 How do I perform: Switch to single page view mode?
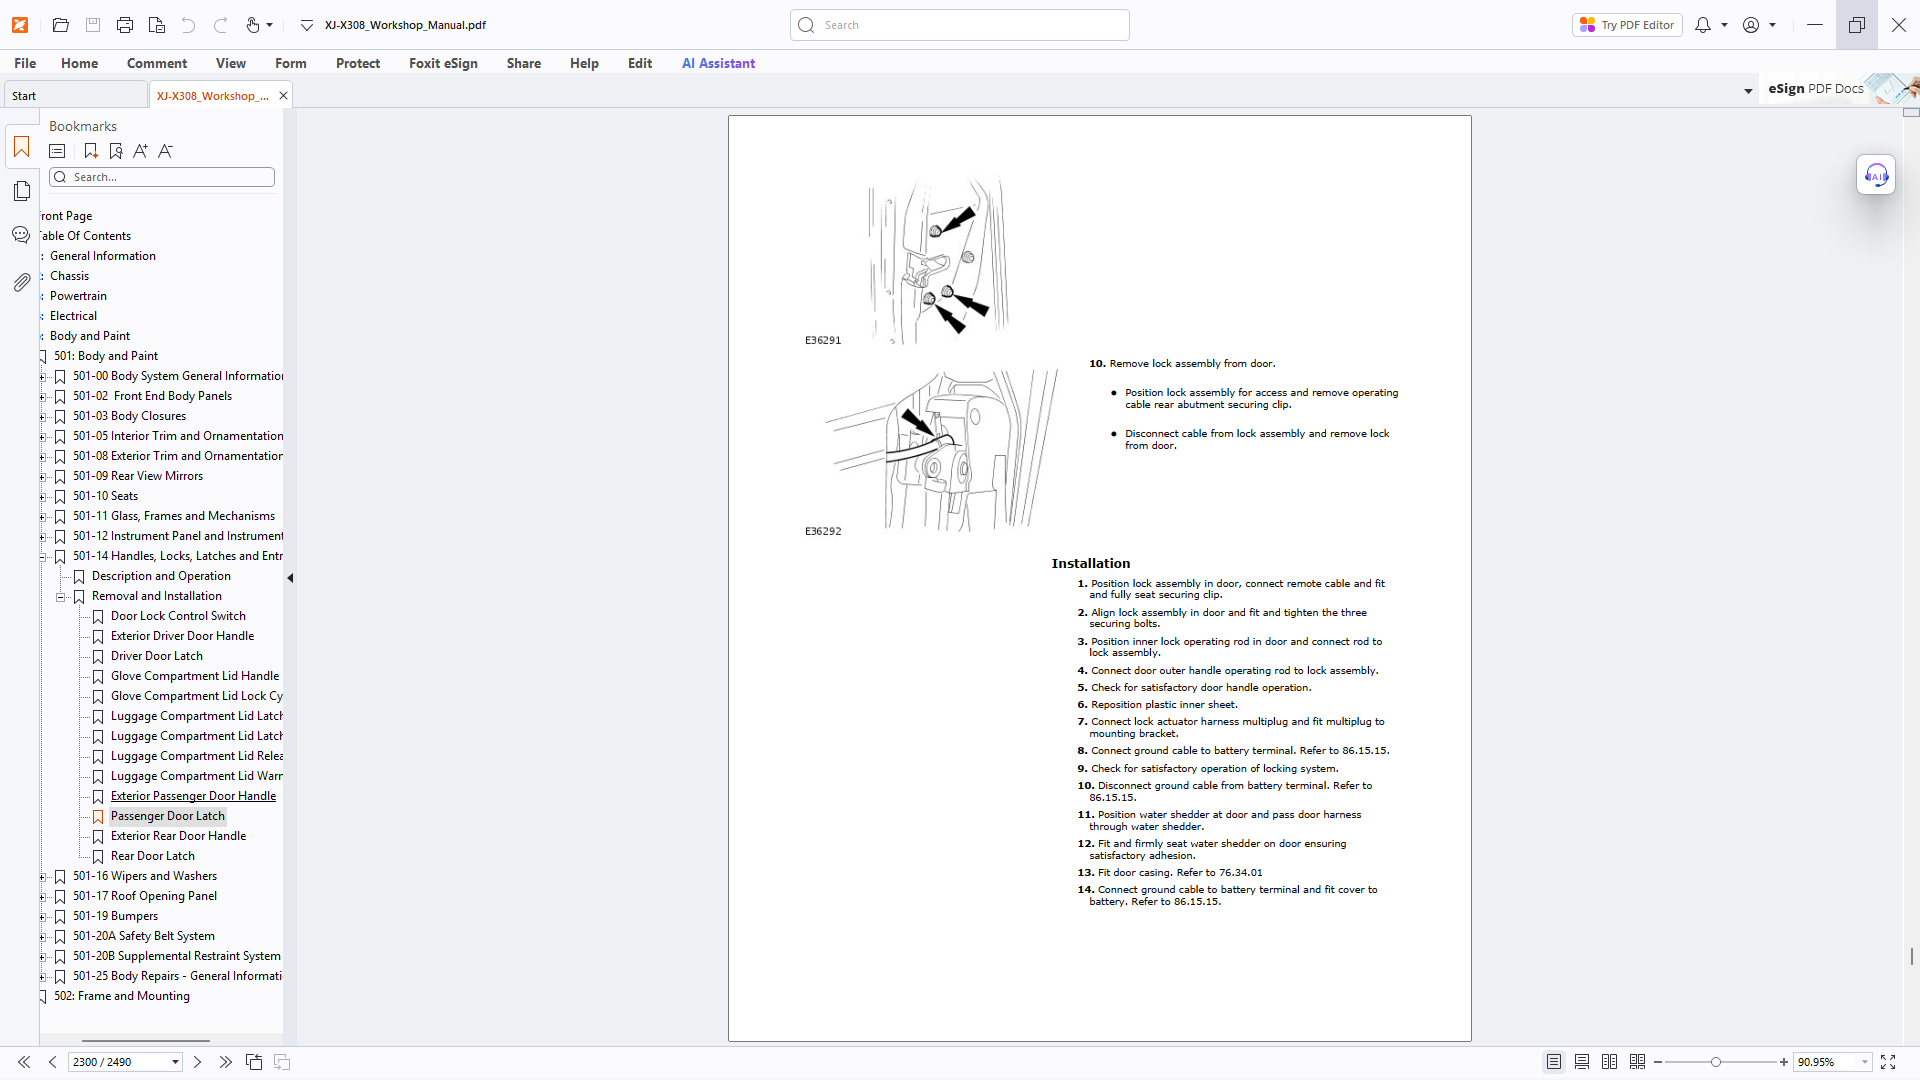pyautogui.click(x=1554, y=1062)
